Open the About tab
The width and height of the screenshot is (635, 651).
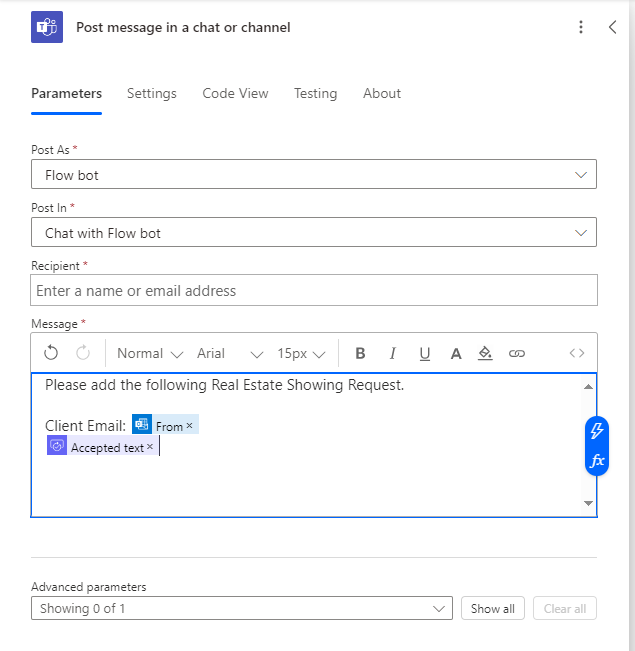[382, 93]
